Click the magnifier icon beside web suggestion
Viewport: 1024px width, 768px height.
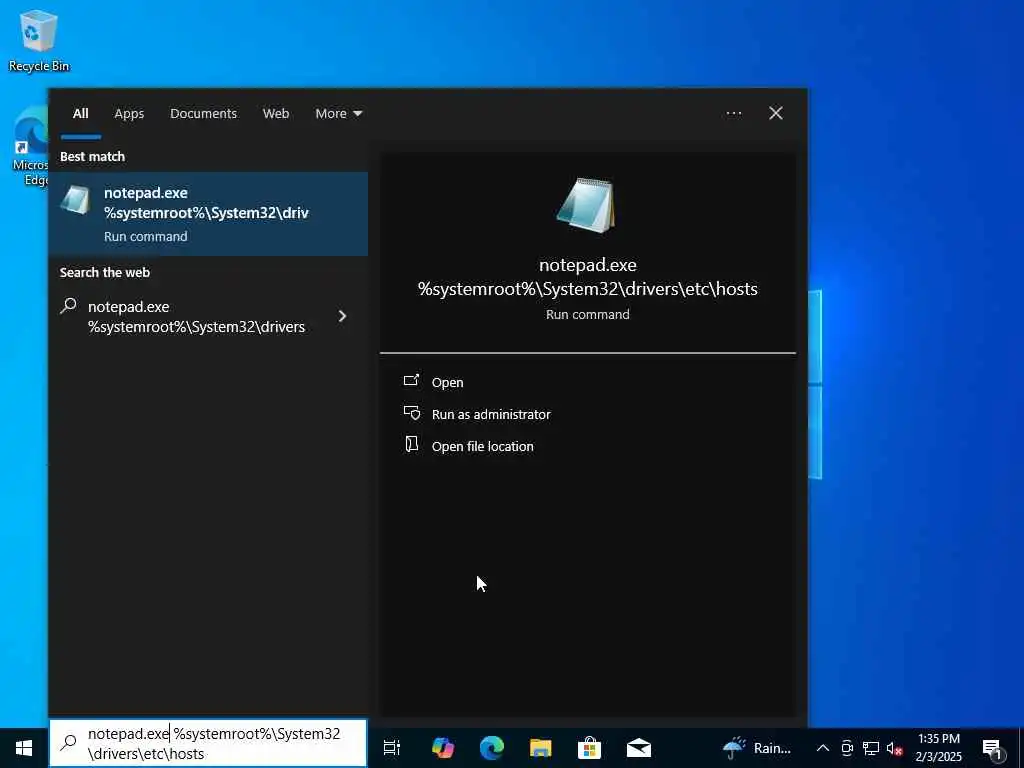coord(69,306)
